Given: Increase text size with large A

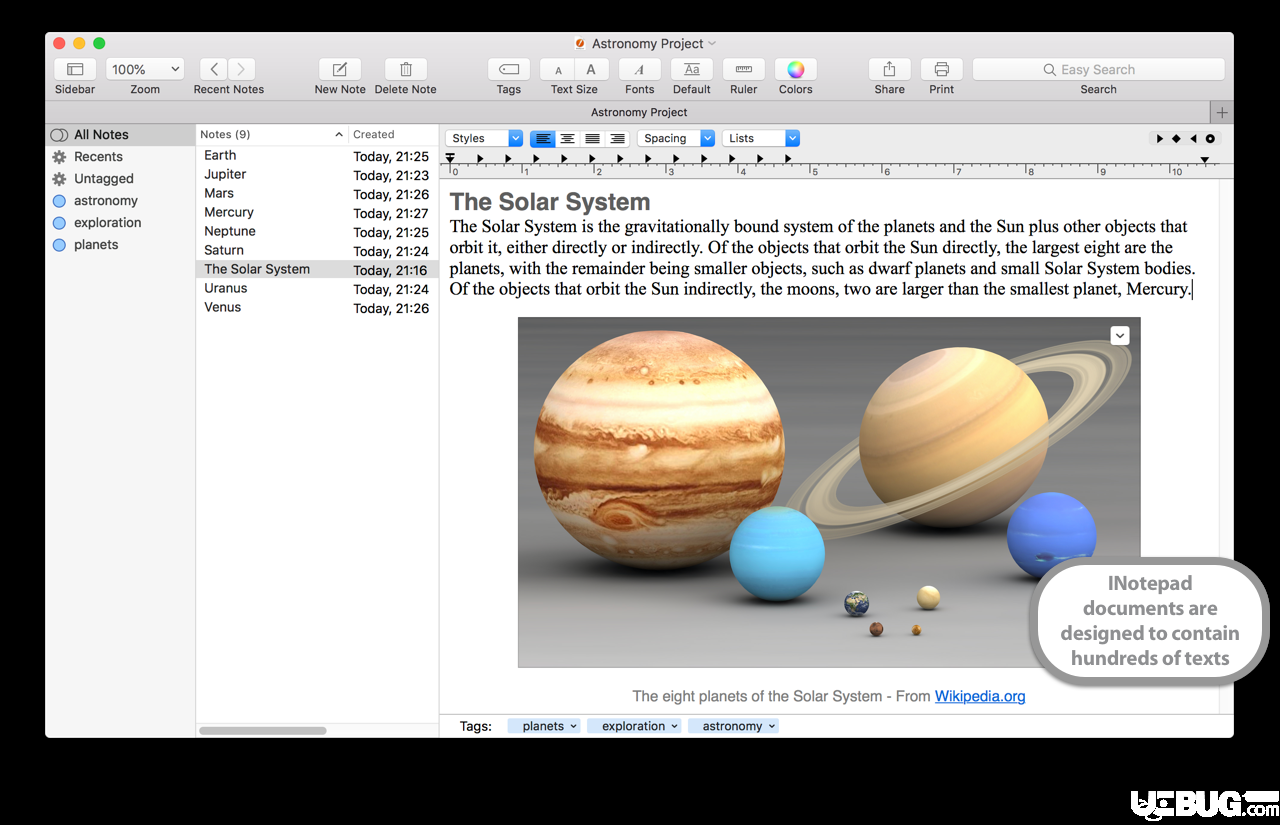Looking at the screenshot, I should pyautogui.click(x=591, y=69).
